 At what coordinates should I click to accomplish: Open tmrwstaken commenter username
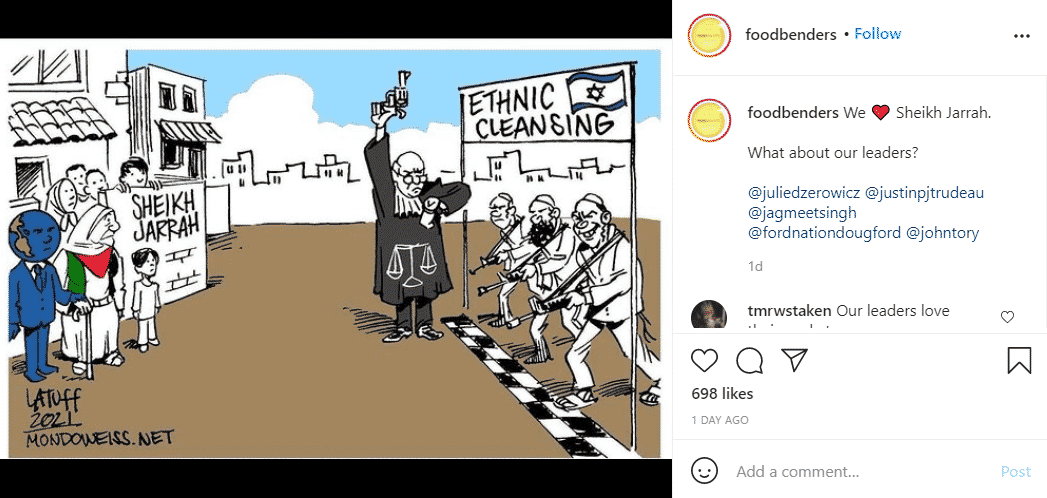[789, 311]
